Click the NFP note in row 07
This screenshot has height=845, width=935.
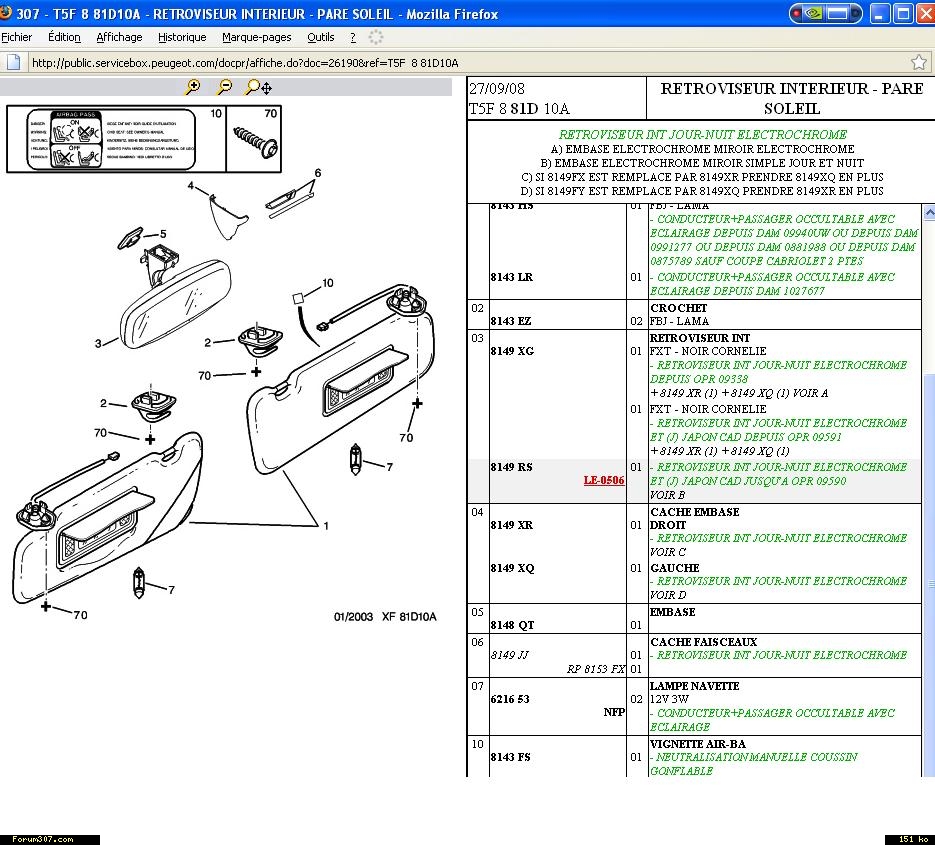point(614,712)
